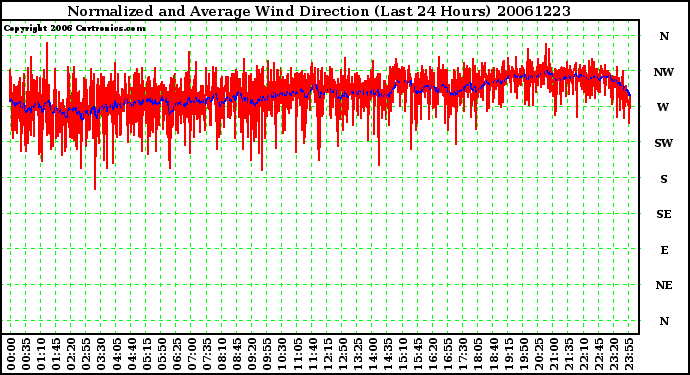Click the NW direction label
The width and height of the screenshot is (690, 375).
[664, 72]
